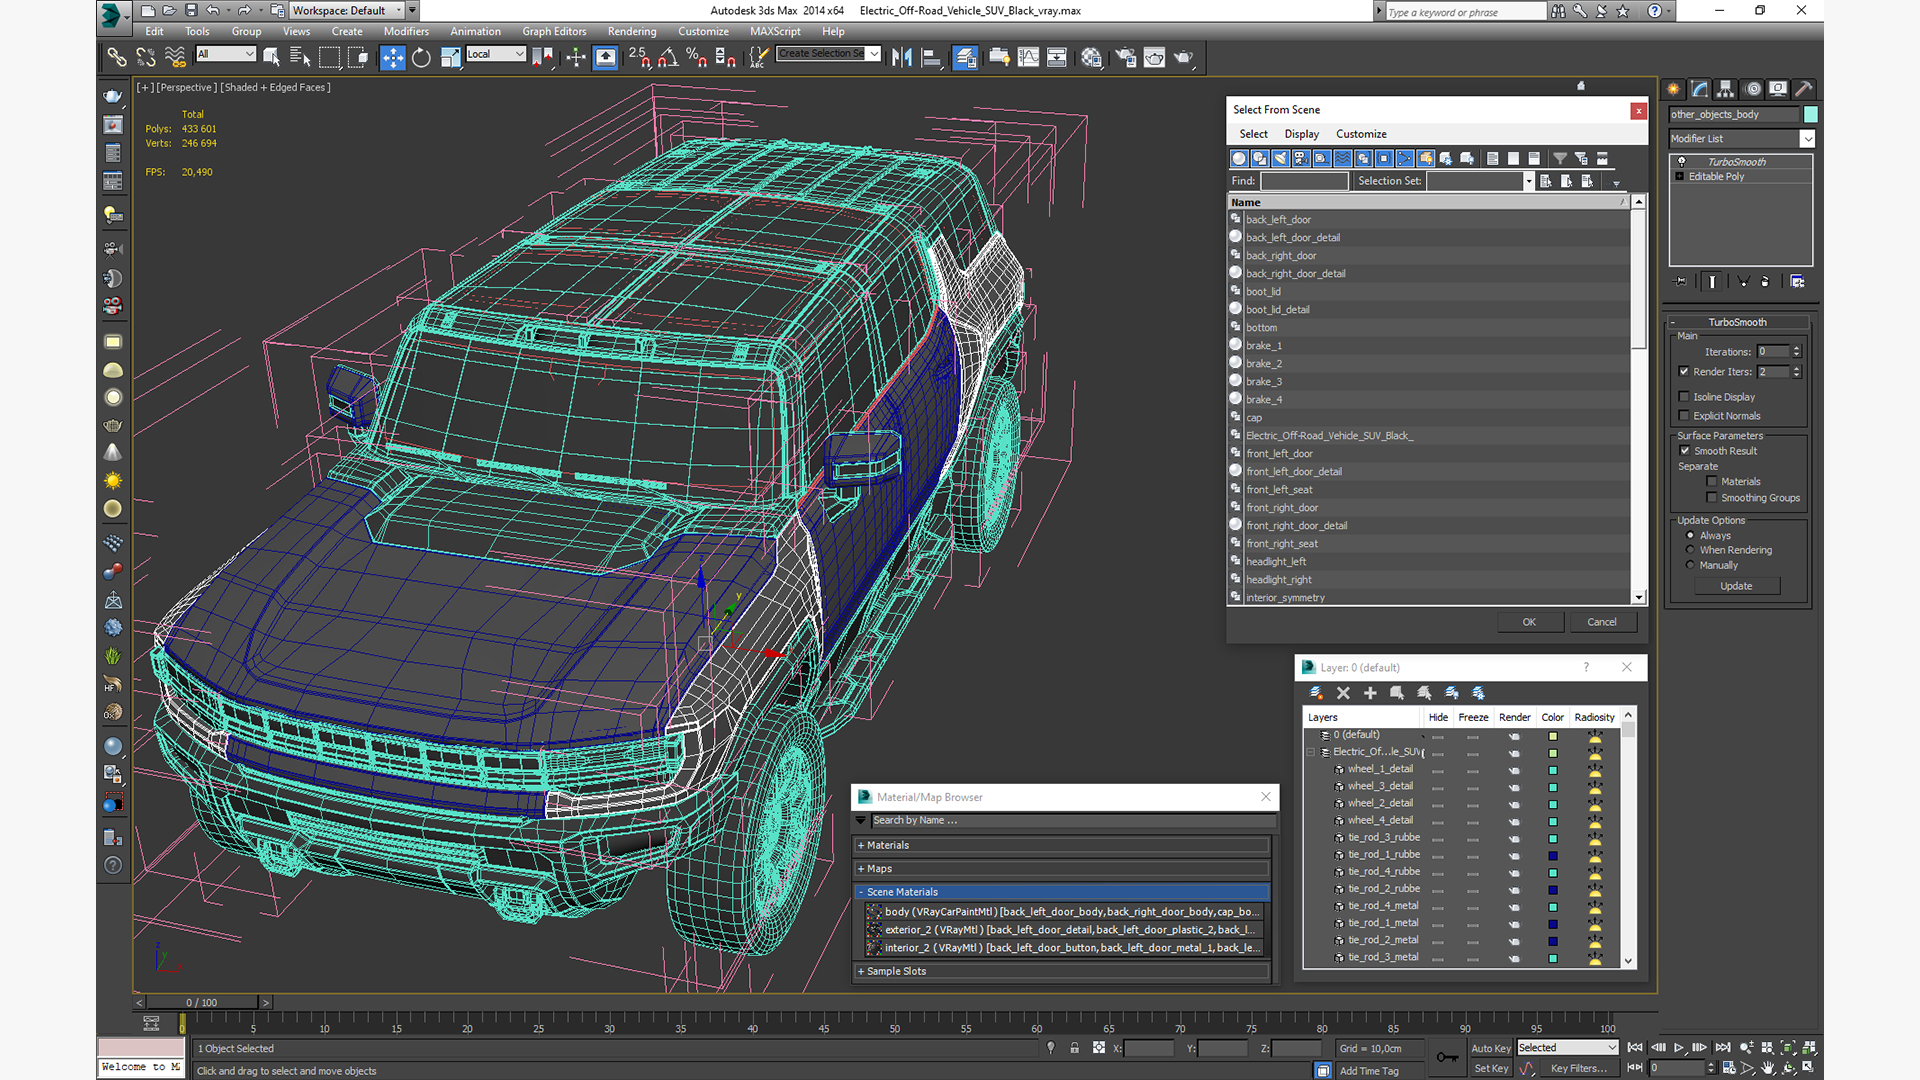This screenshot has width=1920, height=1080.
Task: Open the Render Setup teapot icon
Action: coord(1126,58)
